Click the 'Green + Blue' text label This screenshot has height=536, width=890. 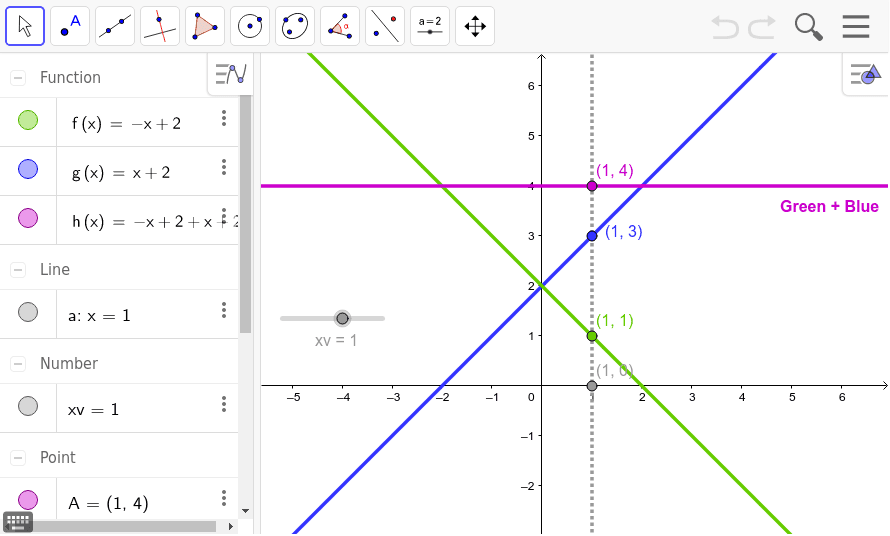pos(829,206)
